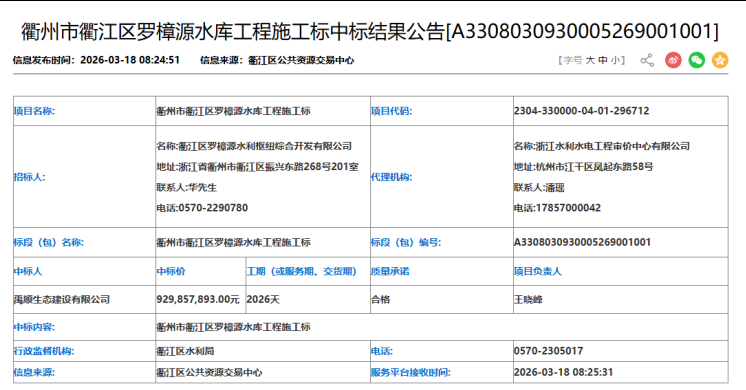Click supervisory phone 0570-2305017
The height and width of the screenshot is (390, 746).
click(548, 351)
